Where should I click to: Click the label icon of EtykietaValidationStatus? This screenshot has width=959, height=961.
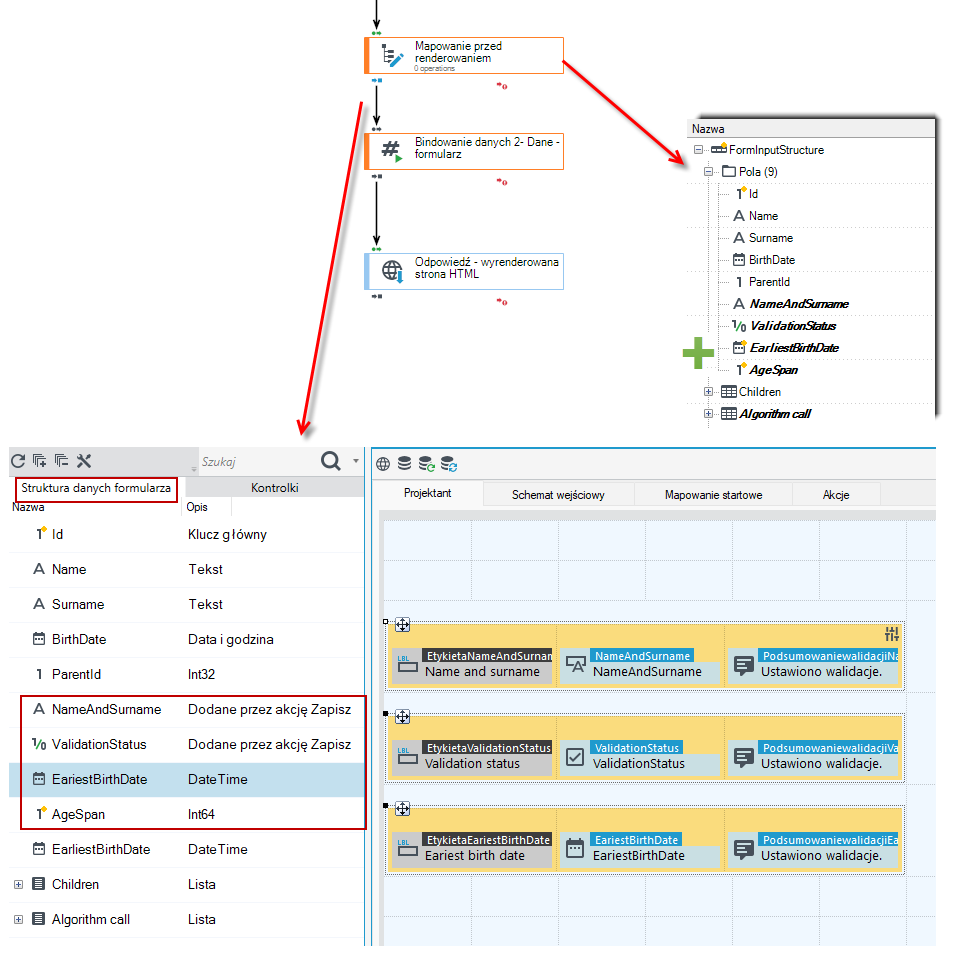pos(407,757)
